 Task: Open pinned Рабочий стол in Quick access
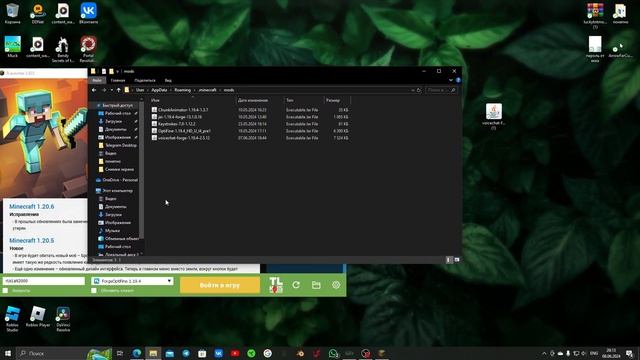[118, 113]
